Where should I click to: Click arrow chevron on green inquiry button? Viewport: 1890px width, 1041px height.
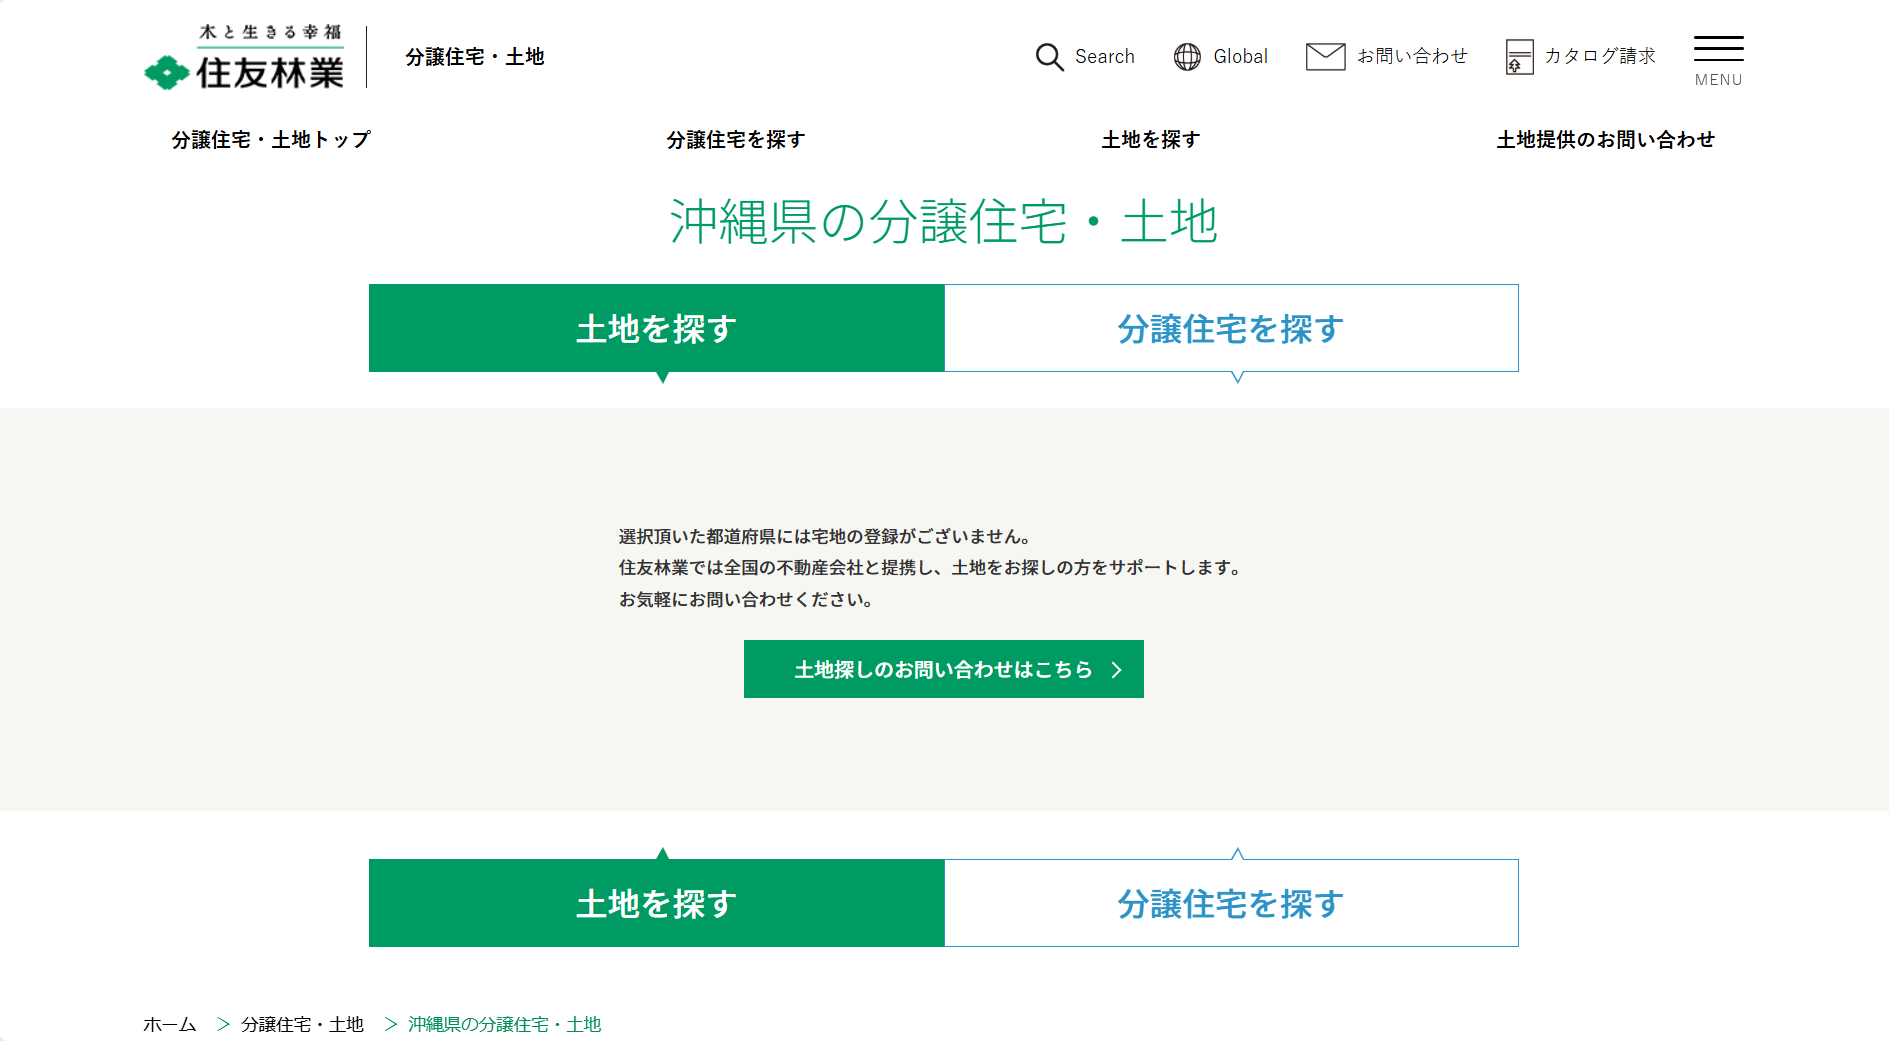point(1117,670)
